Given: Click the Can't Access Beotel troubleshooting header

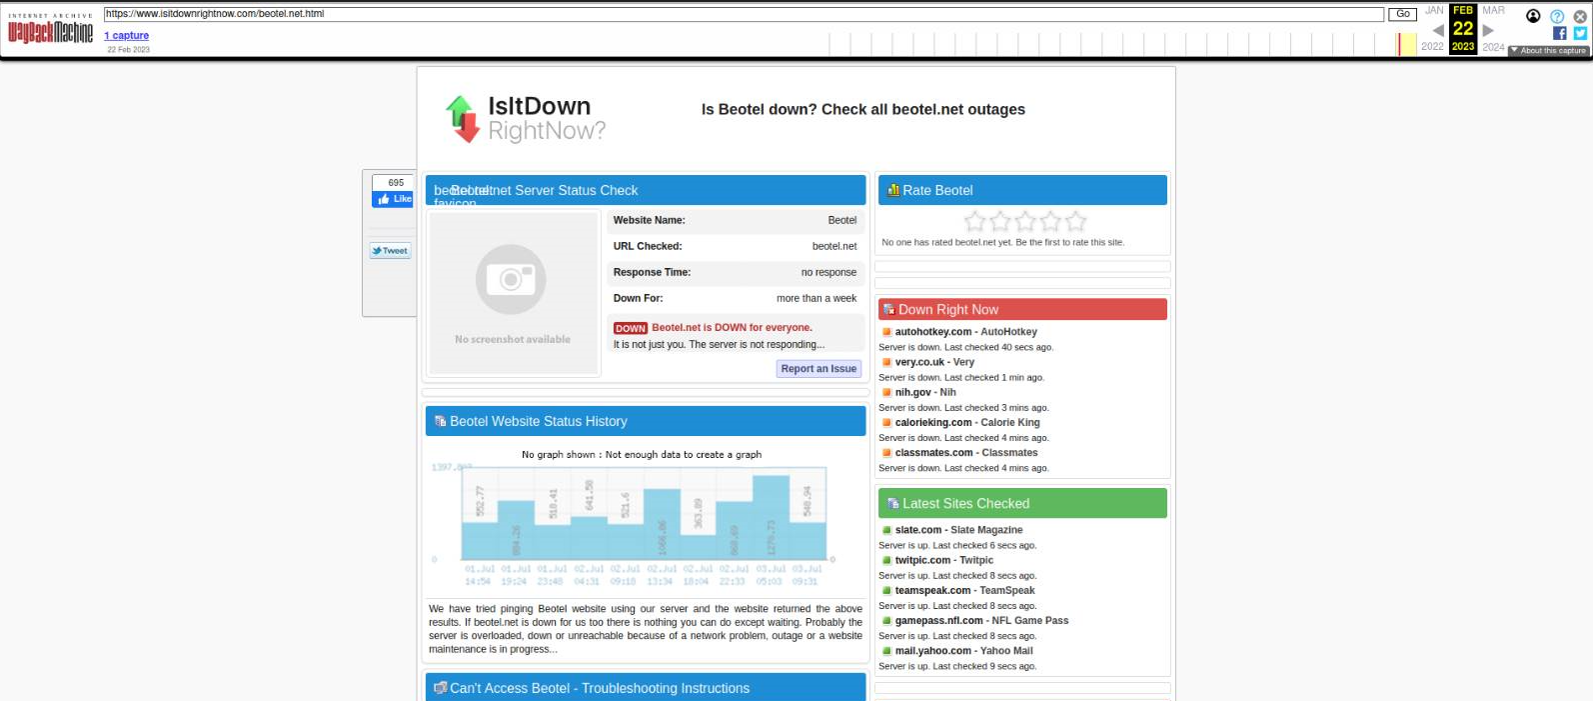Looking at the screenshot, I should tap(646, 687).
